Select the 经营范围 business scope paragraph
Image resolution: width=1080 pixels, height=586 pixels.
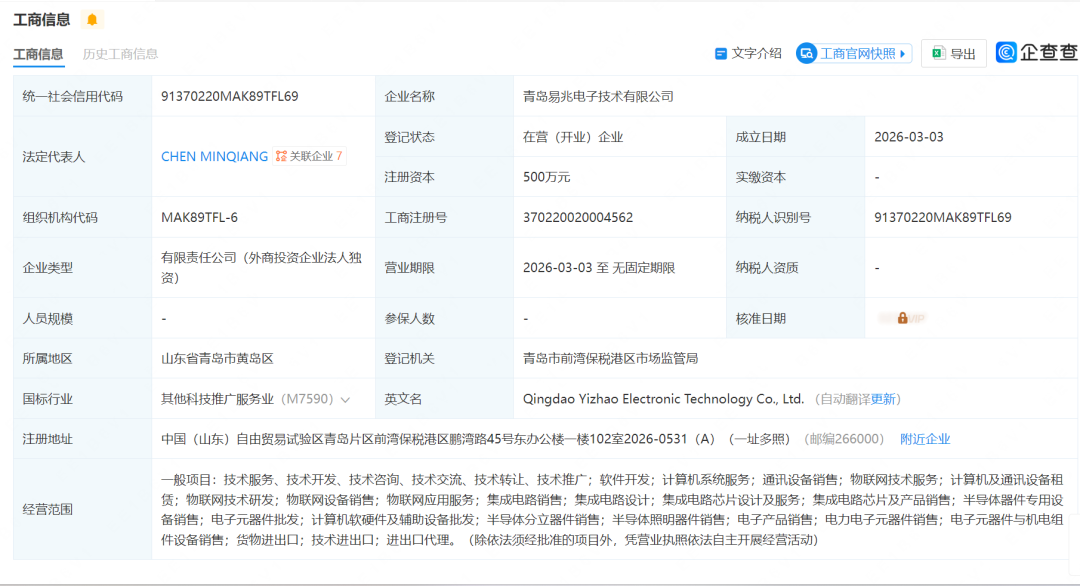[x=612, y=510]
